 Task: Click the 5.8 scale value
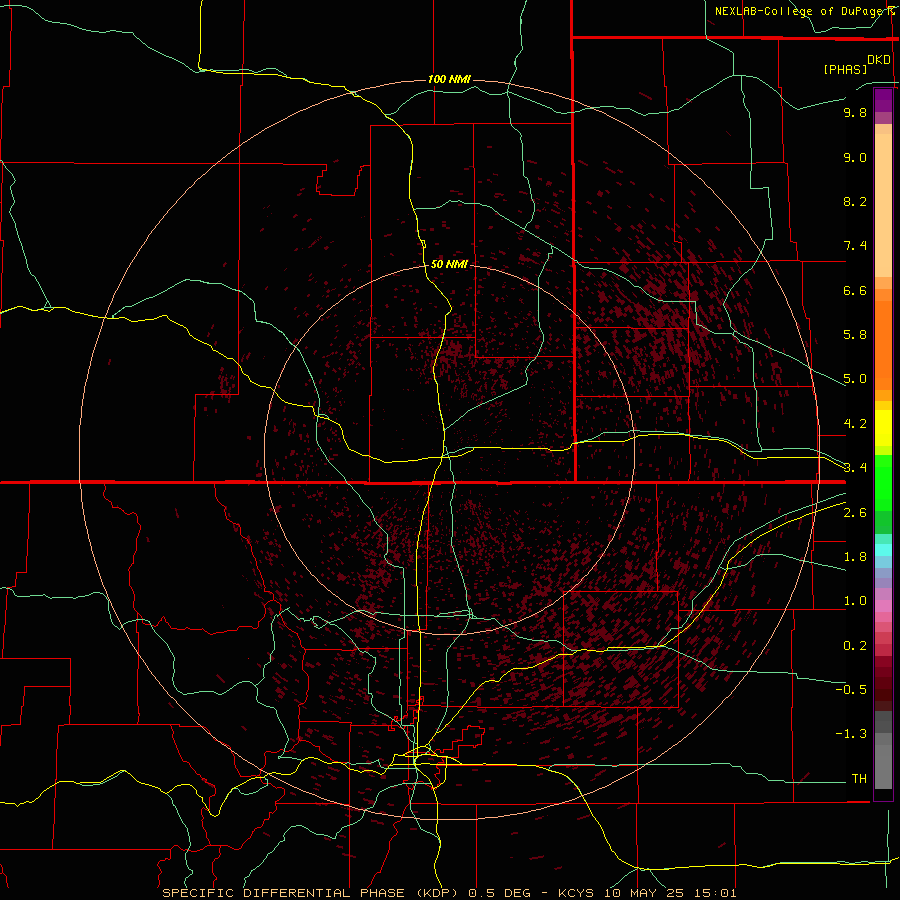[x=855, y=335]
